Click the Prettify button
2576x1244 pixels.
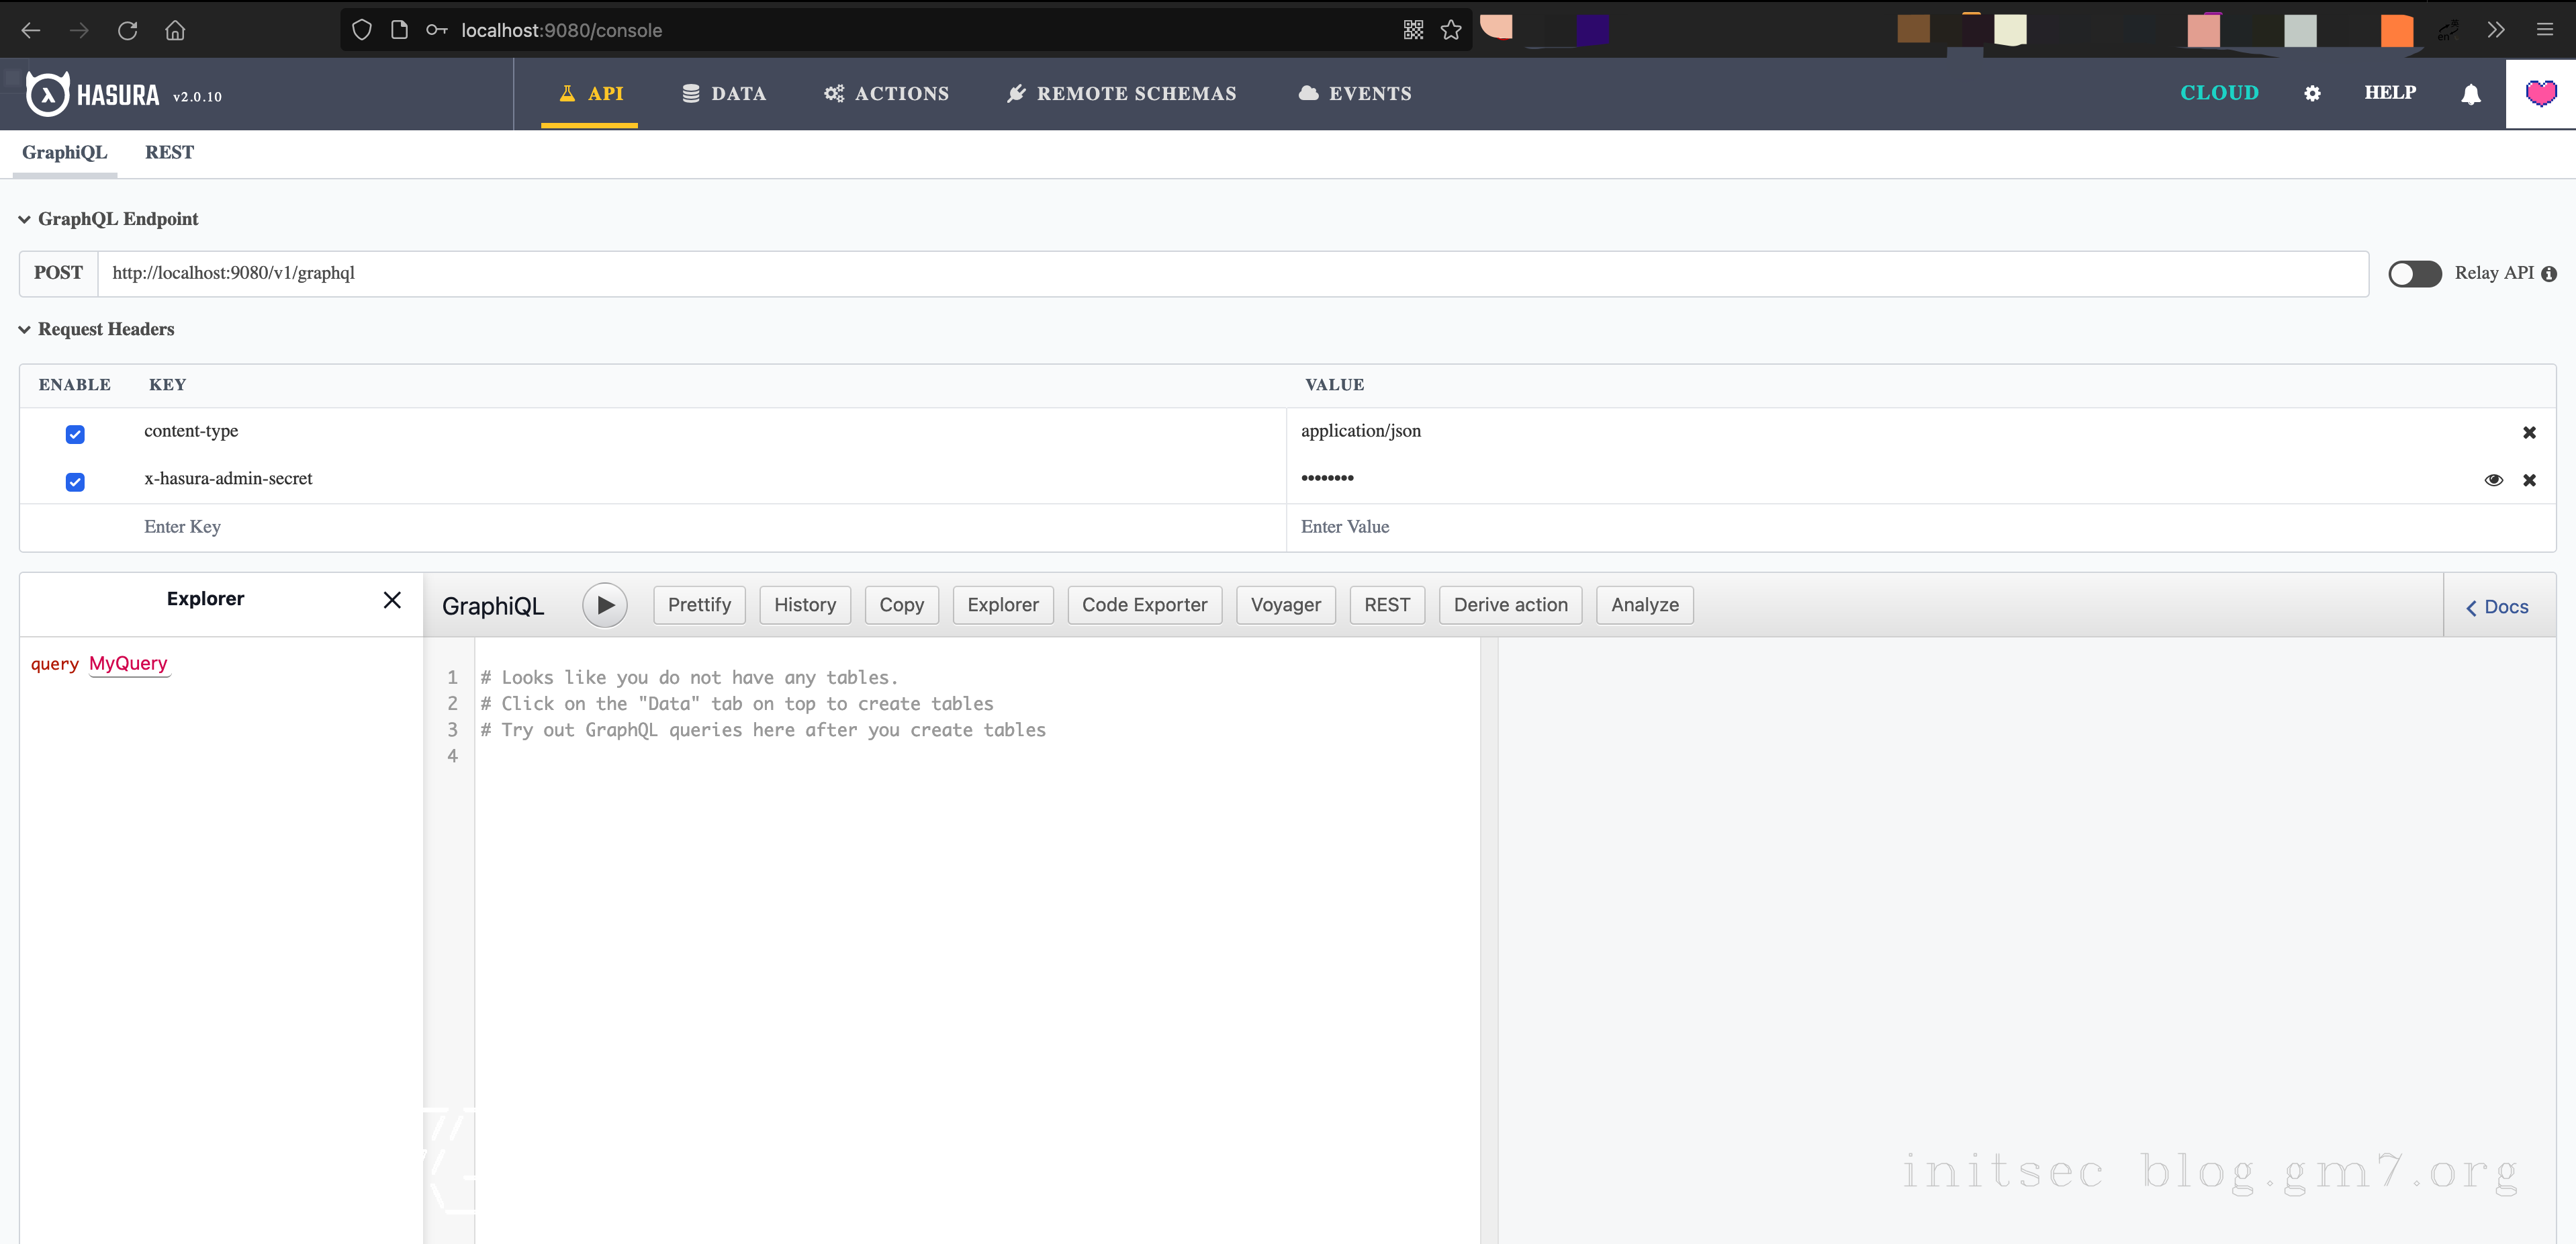point(699,605)
